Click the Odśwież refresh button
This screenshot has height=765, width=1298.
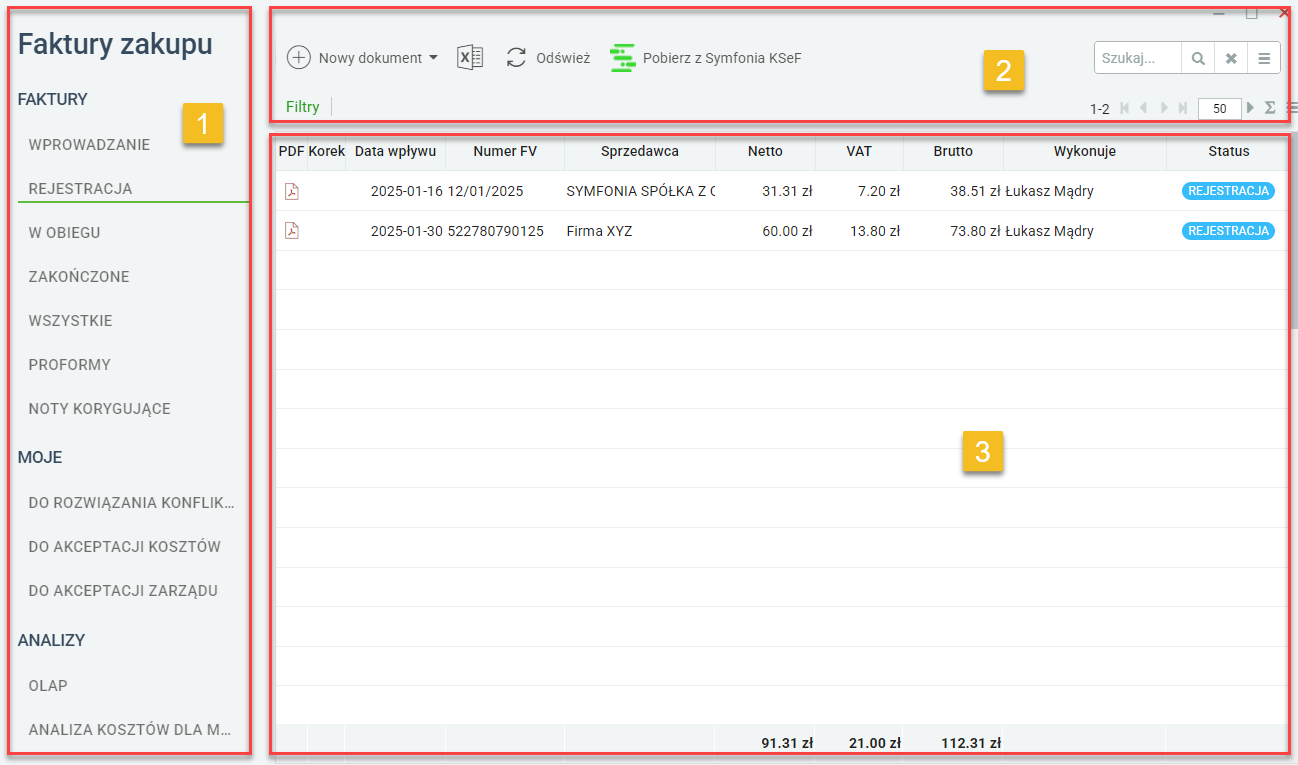548,58
